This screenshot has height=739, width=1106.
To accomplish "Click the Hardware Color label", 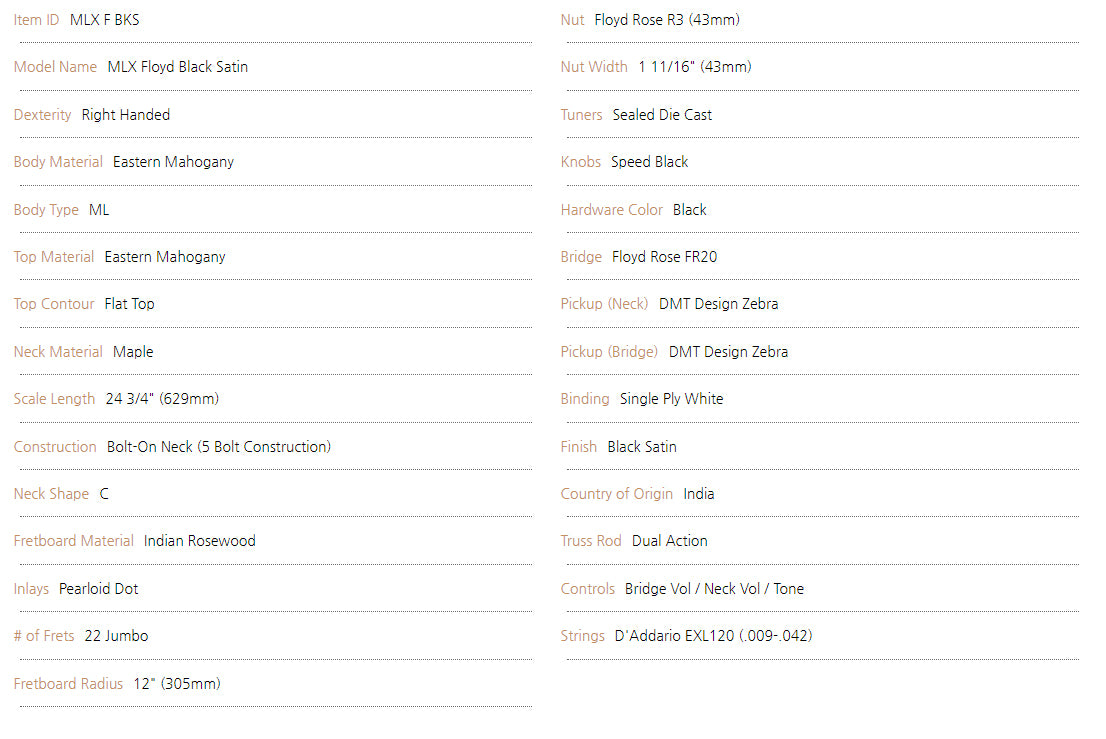I will (611, 210).
